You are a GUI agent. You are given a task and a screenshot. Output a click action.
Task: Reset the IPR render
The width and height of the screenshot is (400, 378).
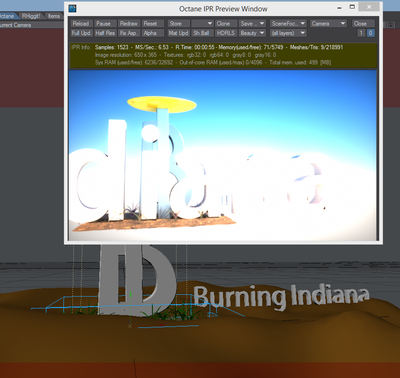[153, 24]
